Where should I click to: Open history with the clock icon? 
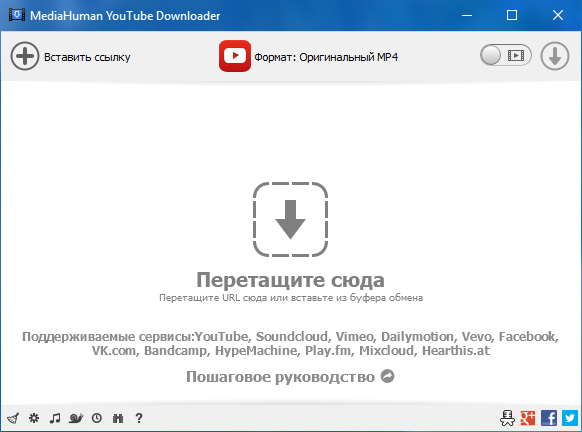coord(97,418)
